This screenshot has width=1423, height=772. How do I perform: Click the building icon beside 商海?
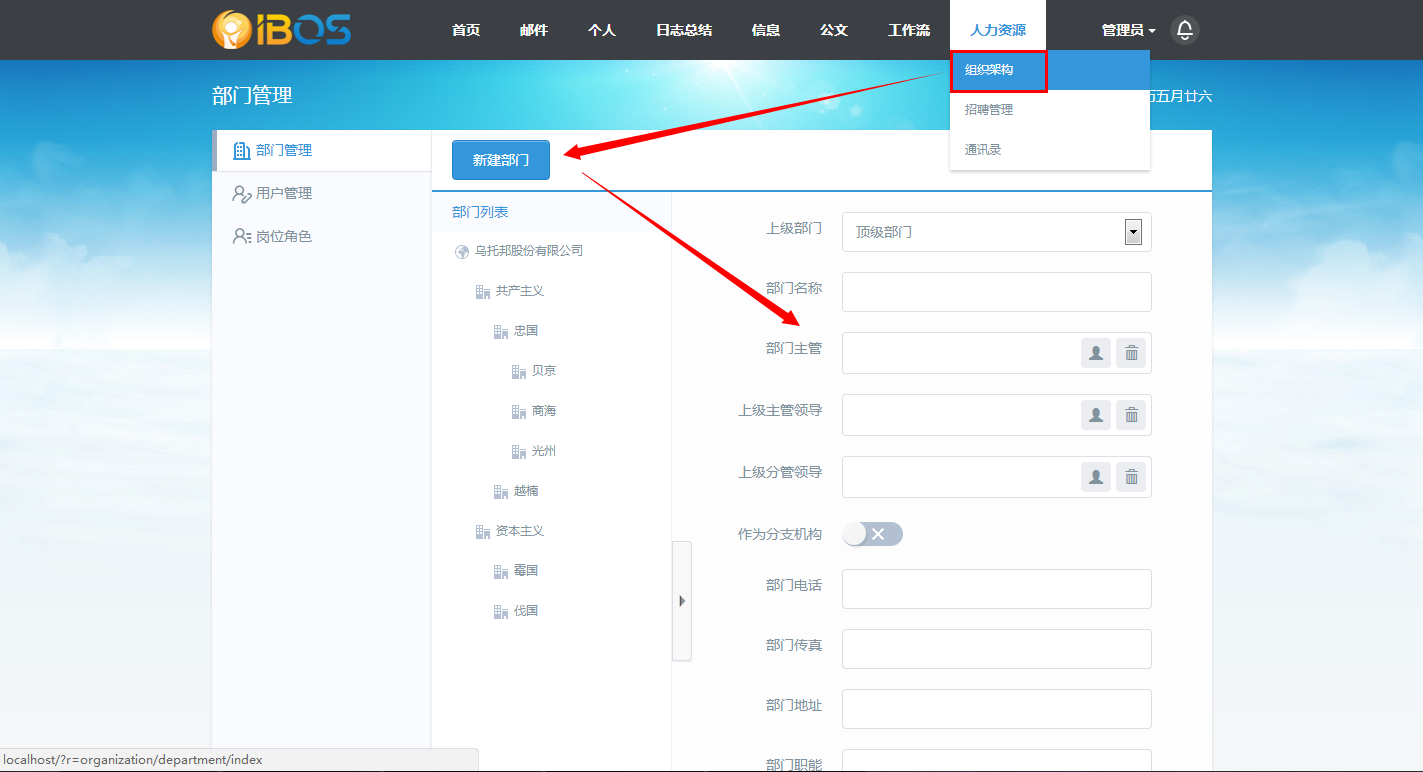[519, 412]
